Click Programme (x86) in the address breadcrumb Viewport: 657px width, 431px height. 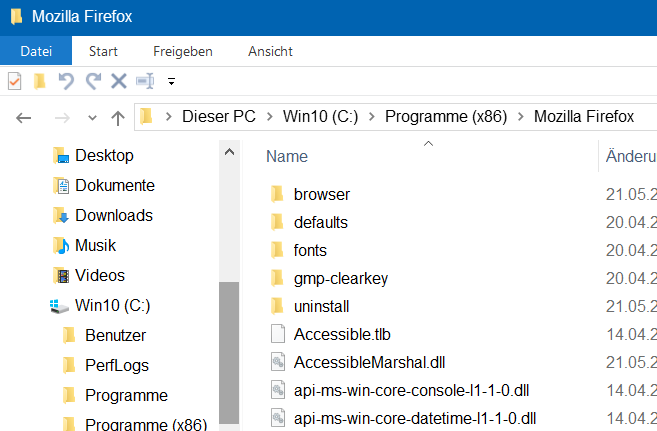tap(448, 117)
